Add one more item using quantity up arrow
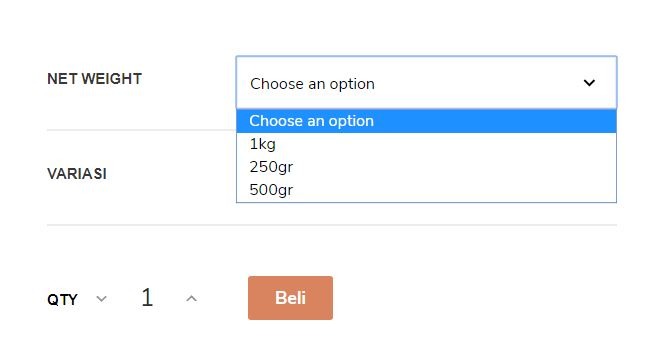This screenshot has height=364, width=662. (191, 299)
